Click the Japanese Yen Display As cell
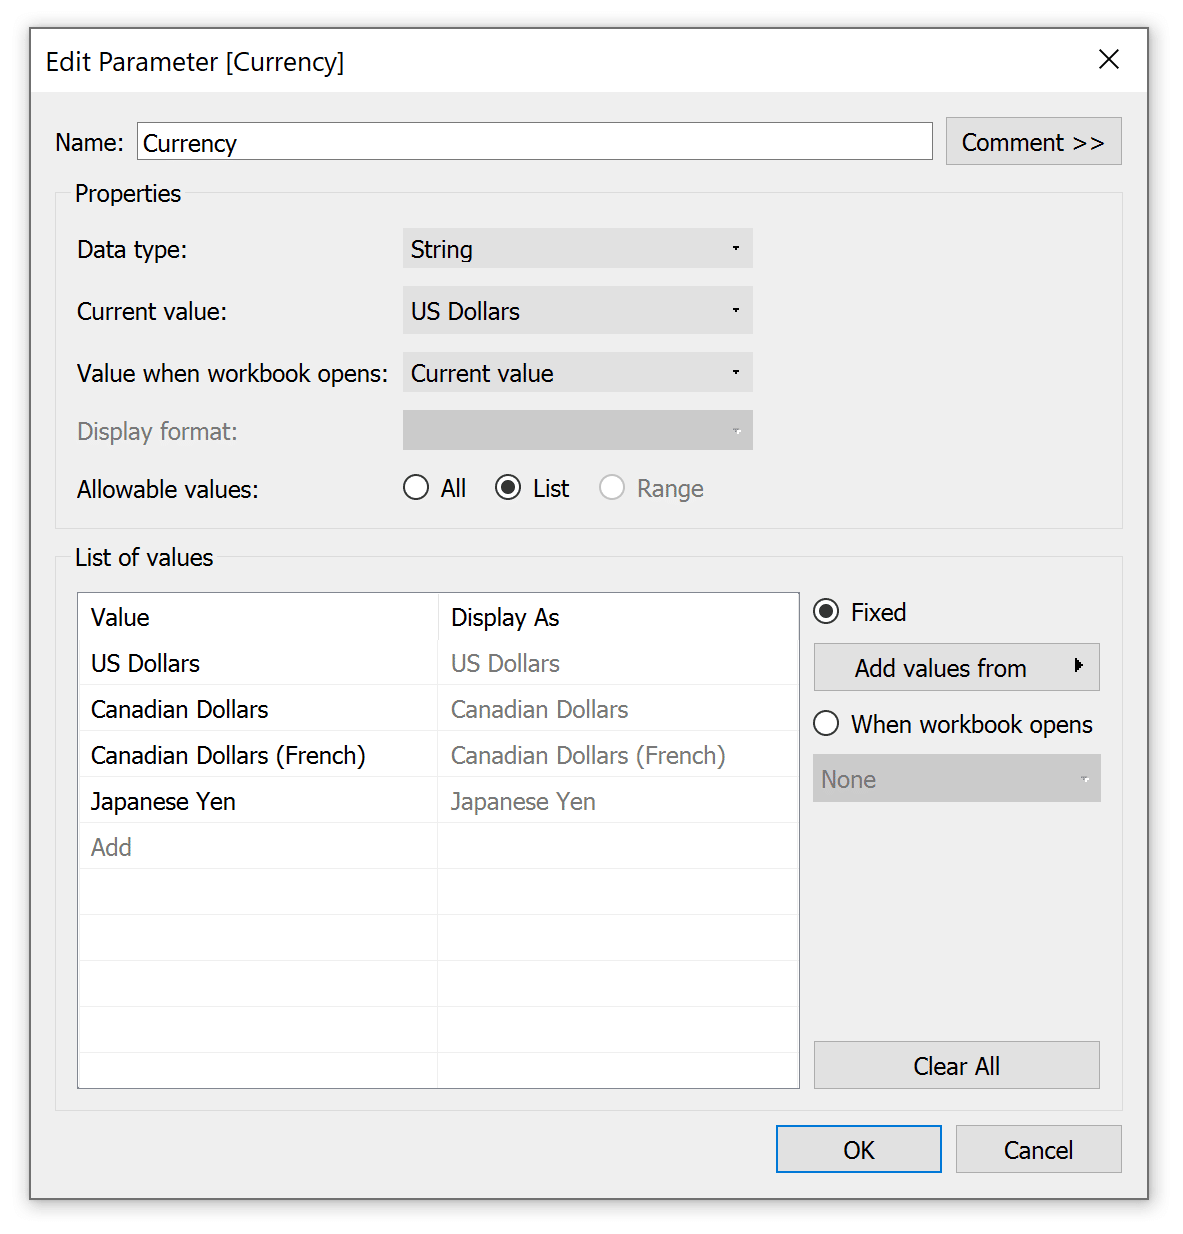Viewport: 1183px width, 1234px height. pos(617,801)
